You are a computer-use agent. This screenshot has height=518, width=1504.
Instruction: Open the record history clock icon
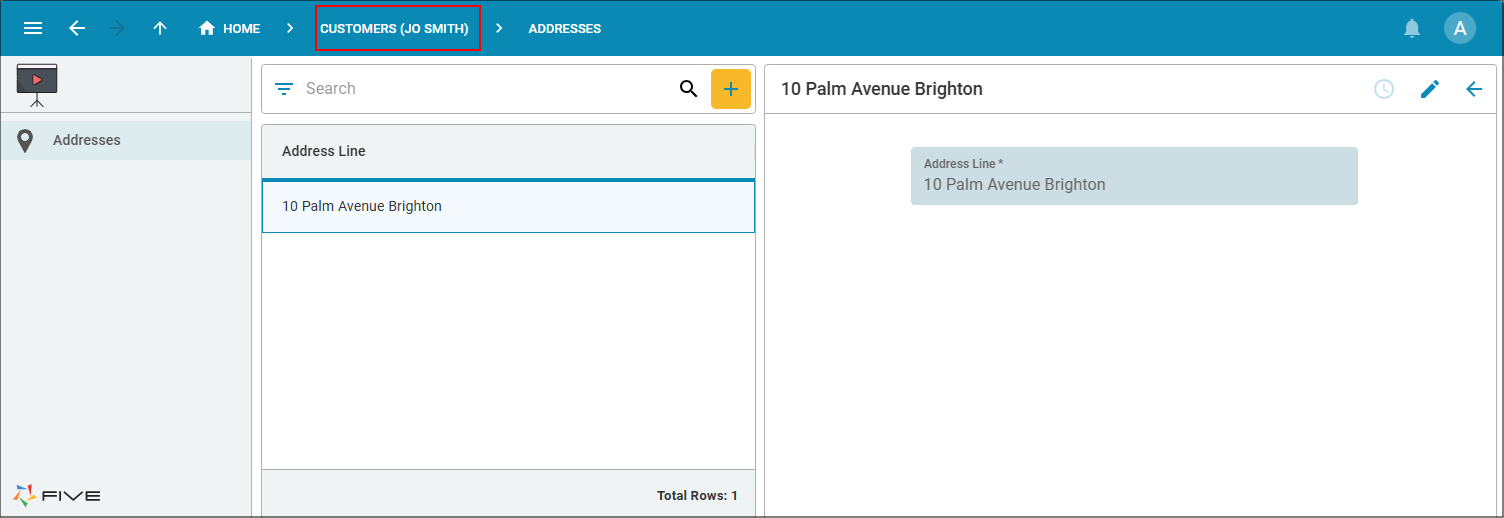pyautogui.click(x=1384, y=89)
